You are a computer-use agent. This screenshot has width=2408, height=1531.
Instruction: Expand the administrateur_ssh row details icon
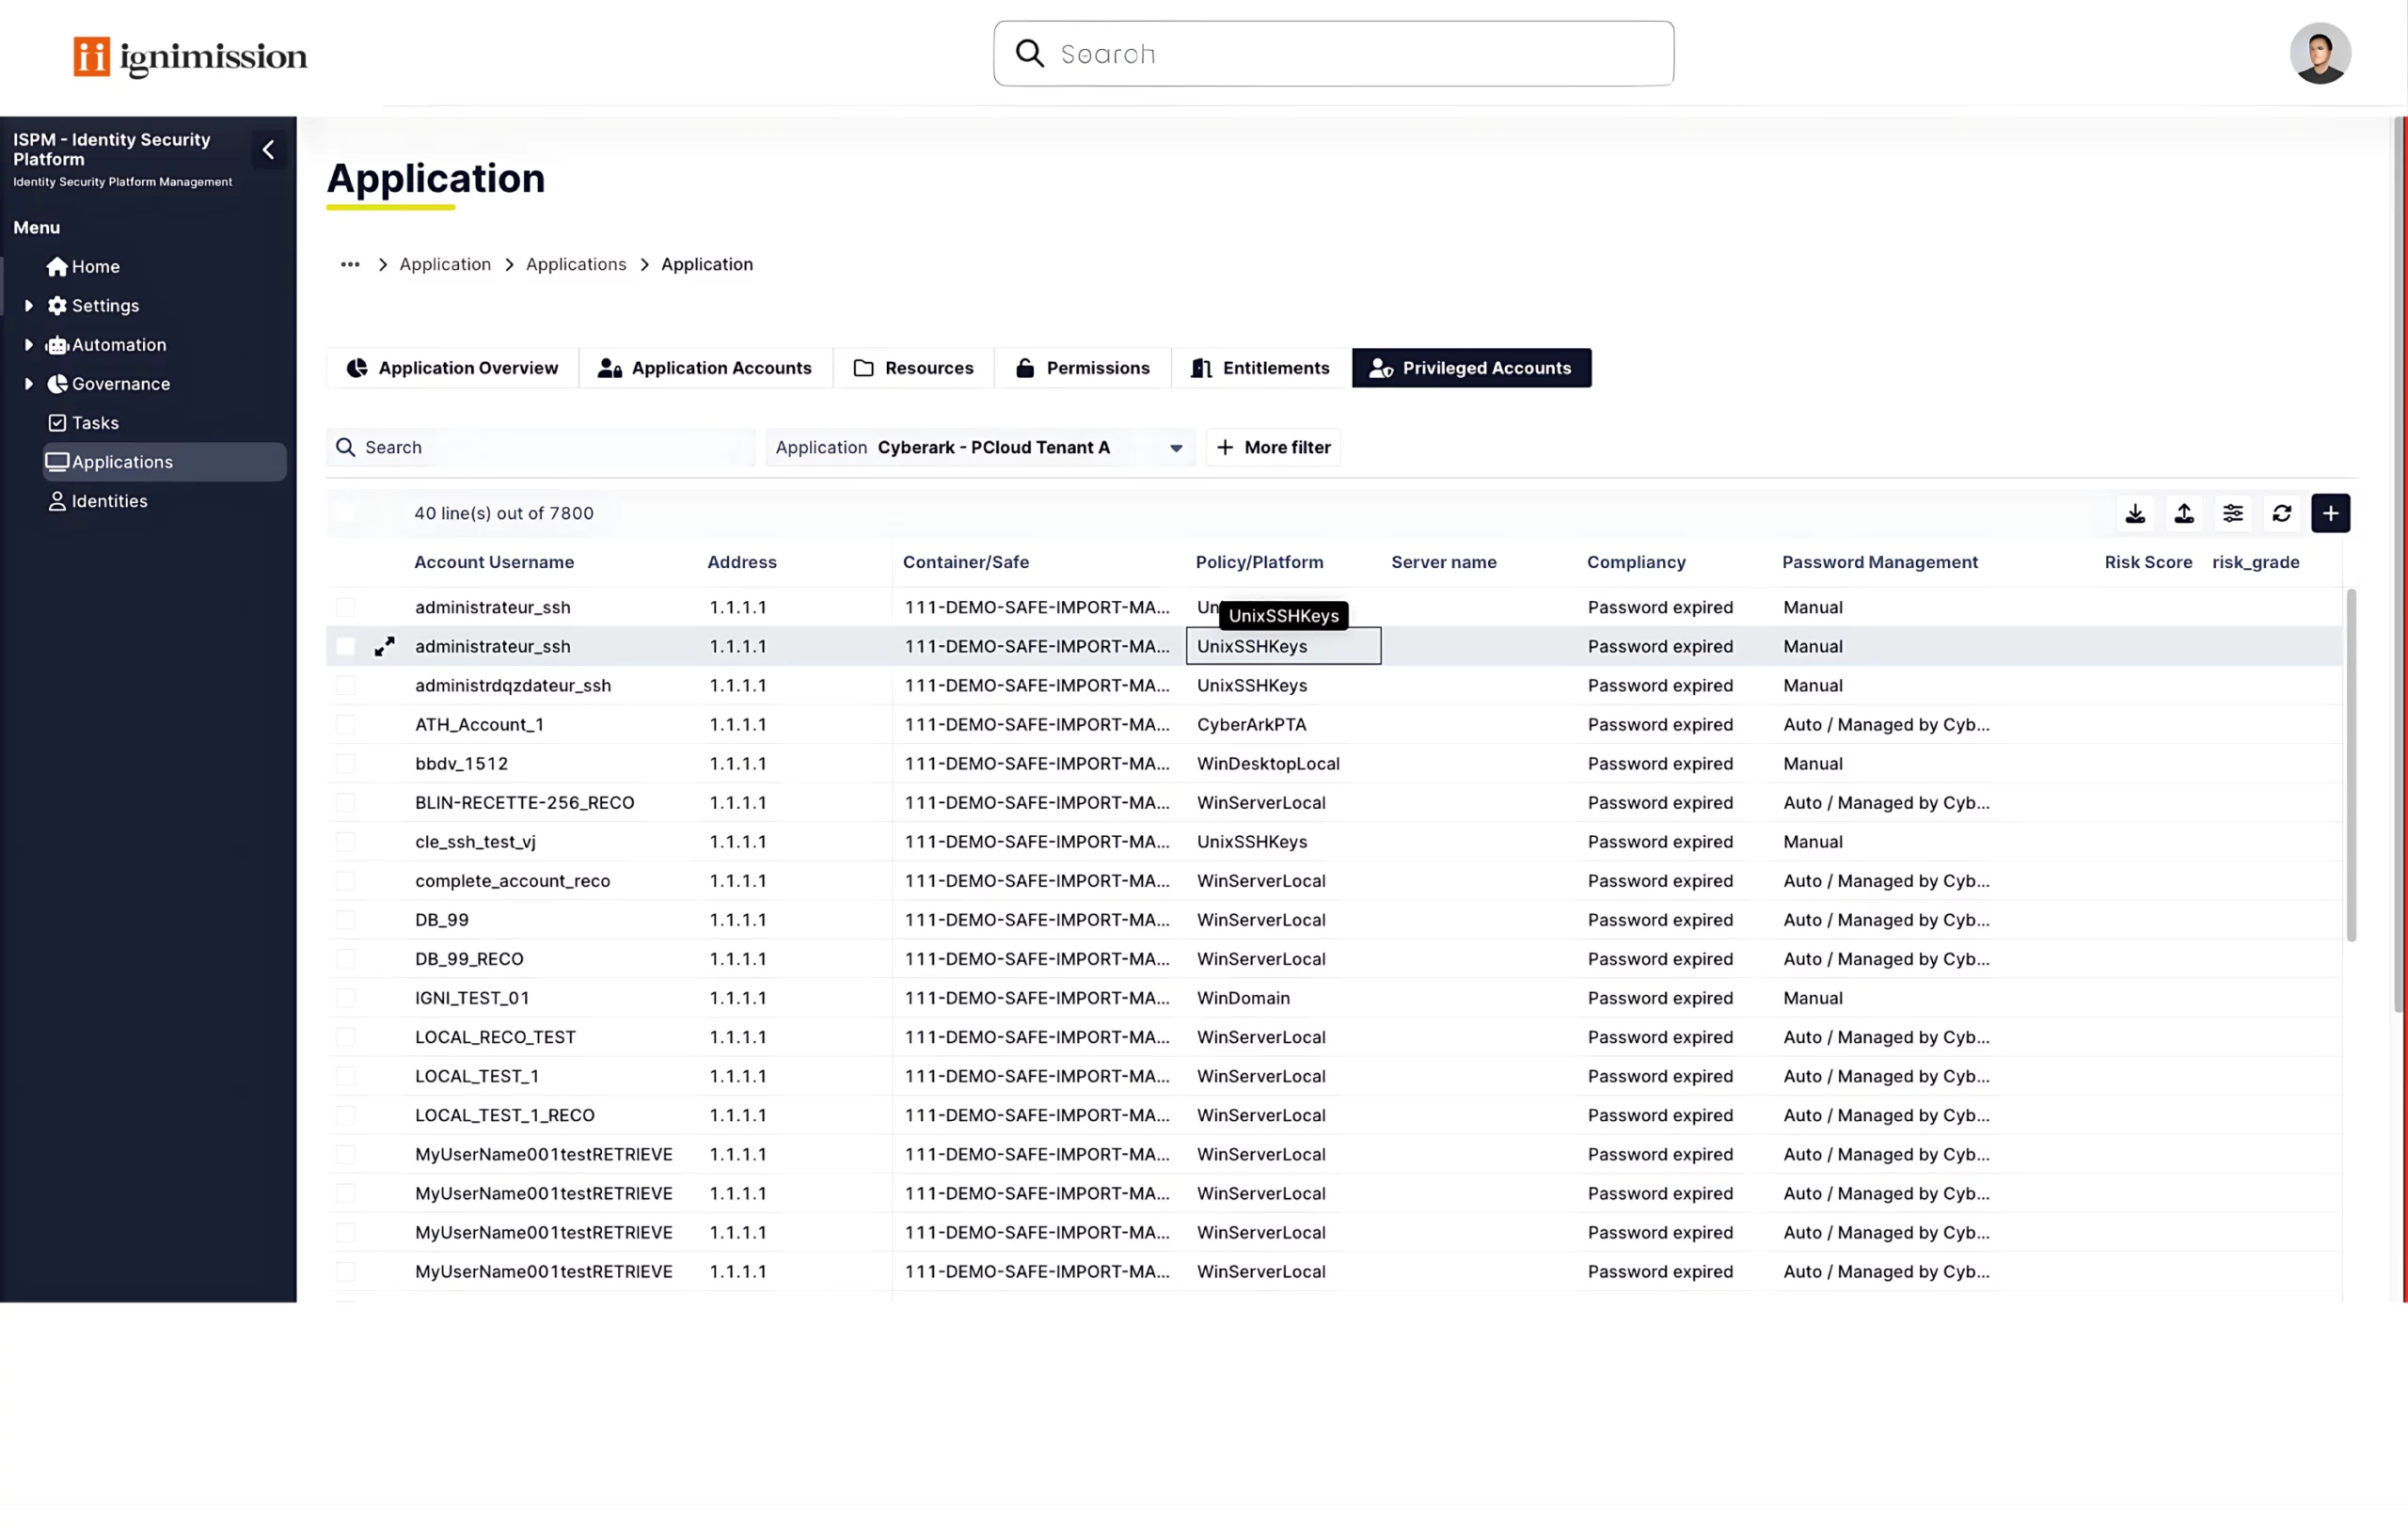click(384, 647)
